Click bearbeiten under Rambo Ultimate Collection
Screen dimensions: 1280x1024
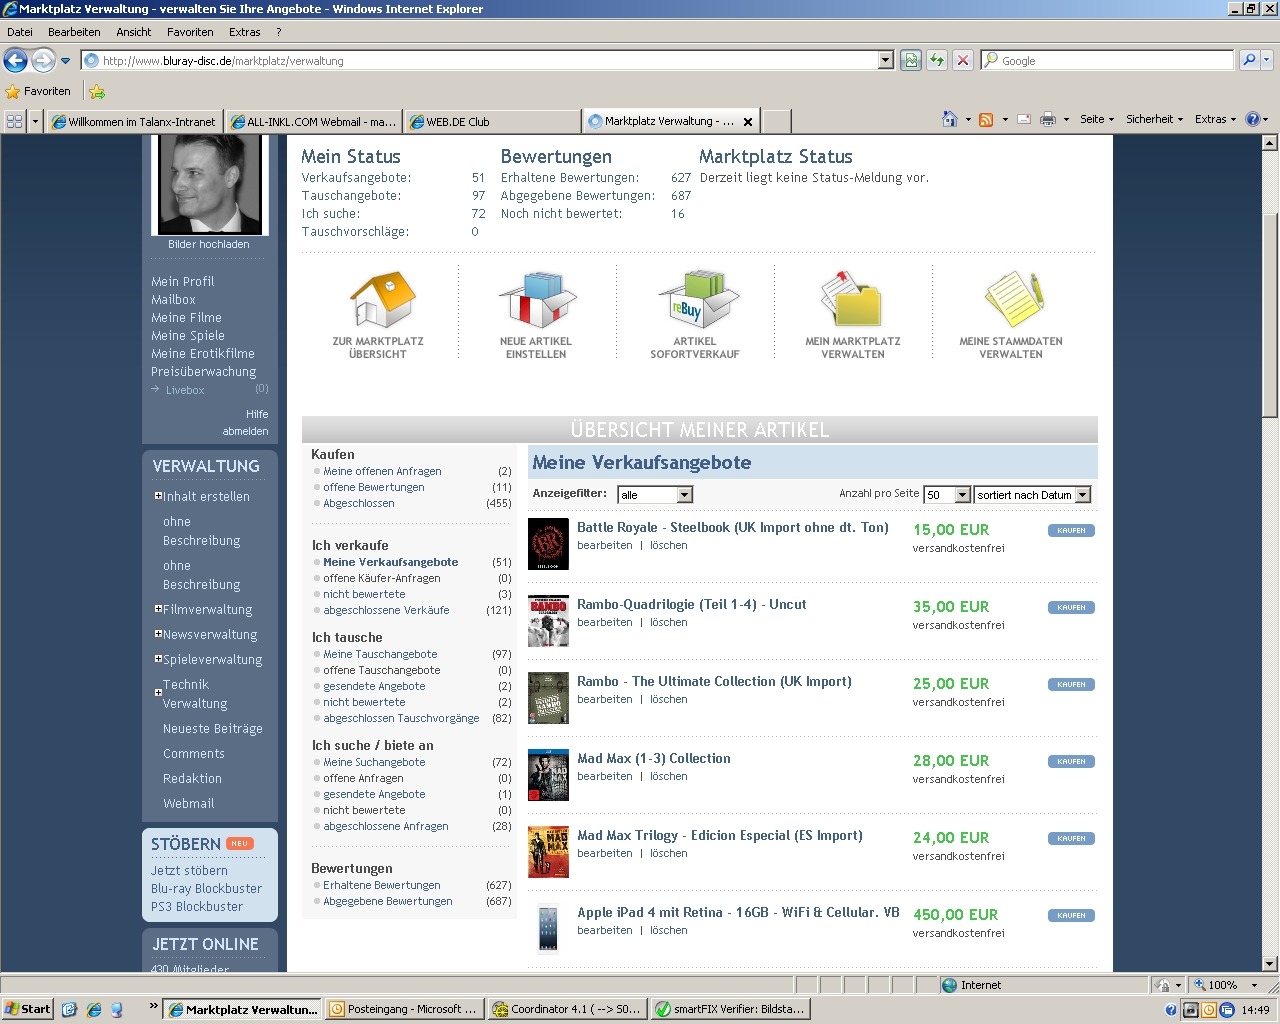tap(605, 699)
